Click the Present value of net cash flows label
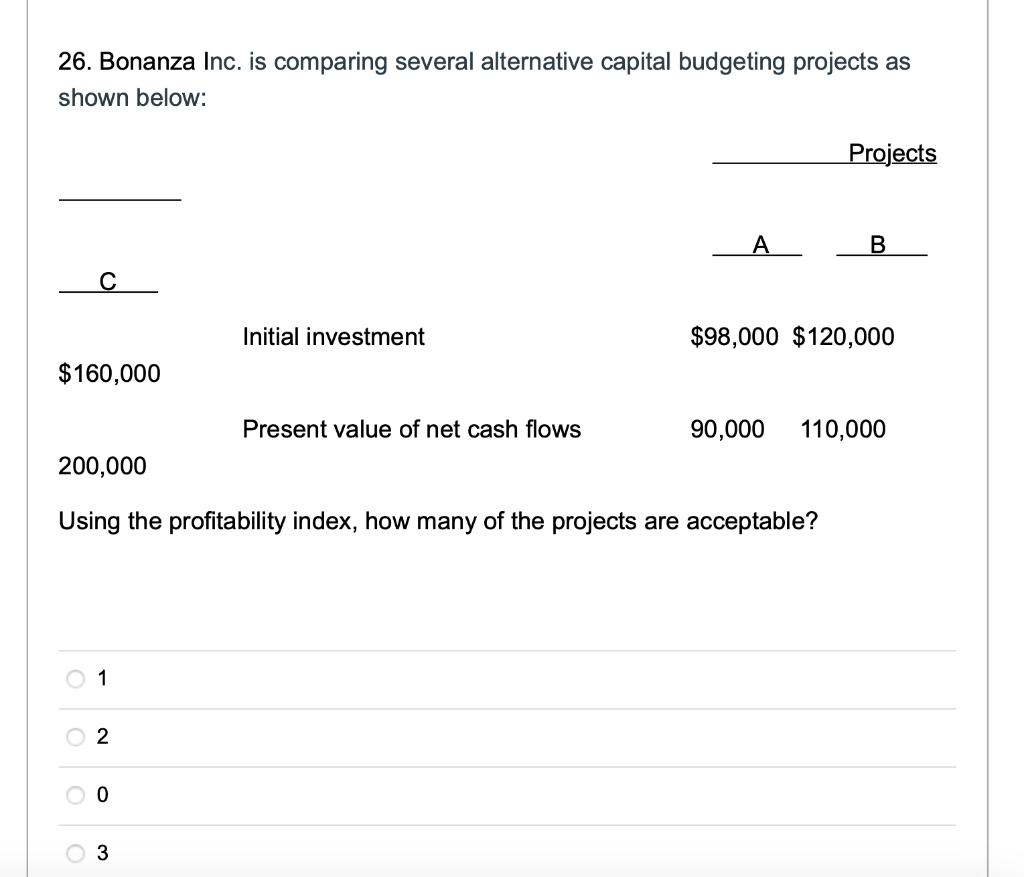Viewport: 1024px width, 877px height. [412, 429]
